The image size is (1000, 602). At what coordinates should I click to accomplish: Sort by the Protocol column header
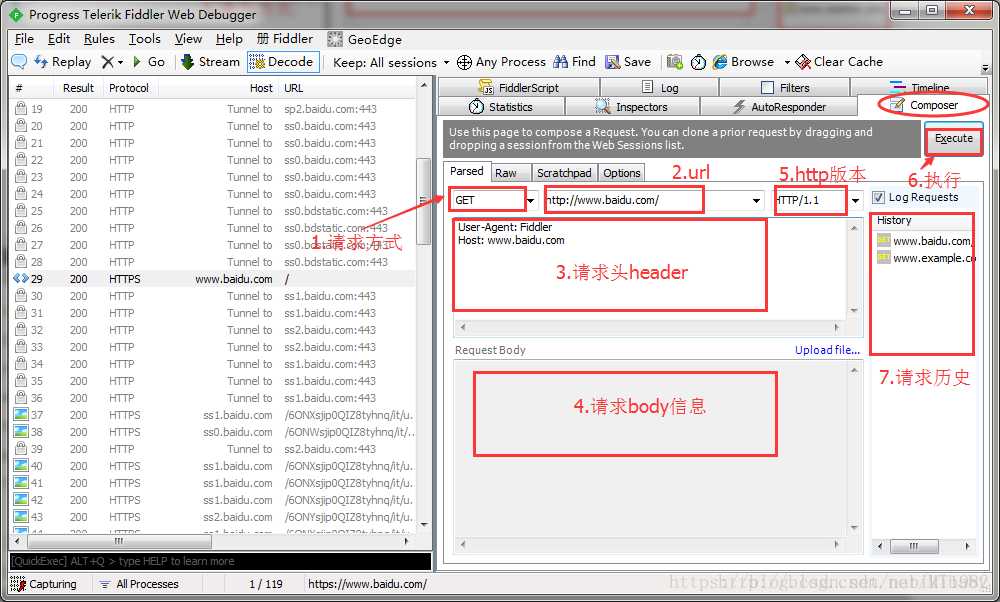point(129,88)
